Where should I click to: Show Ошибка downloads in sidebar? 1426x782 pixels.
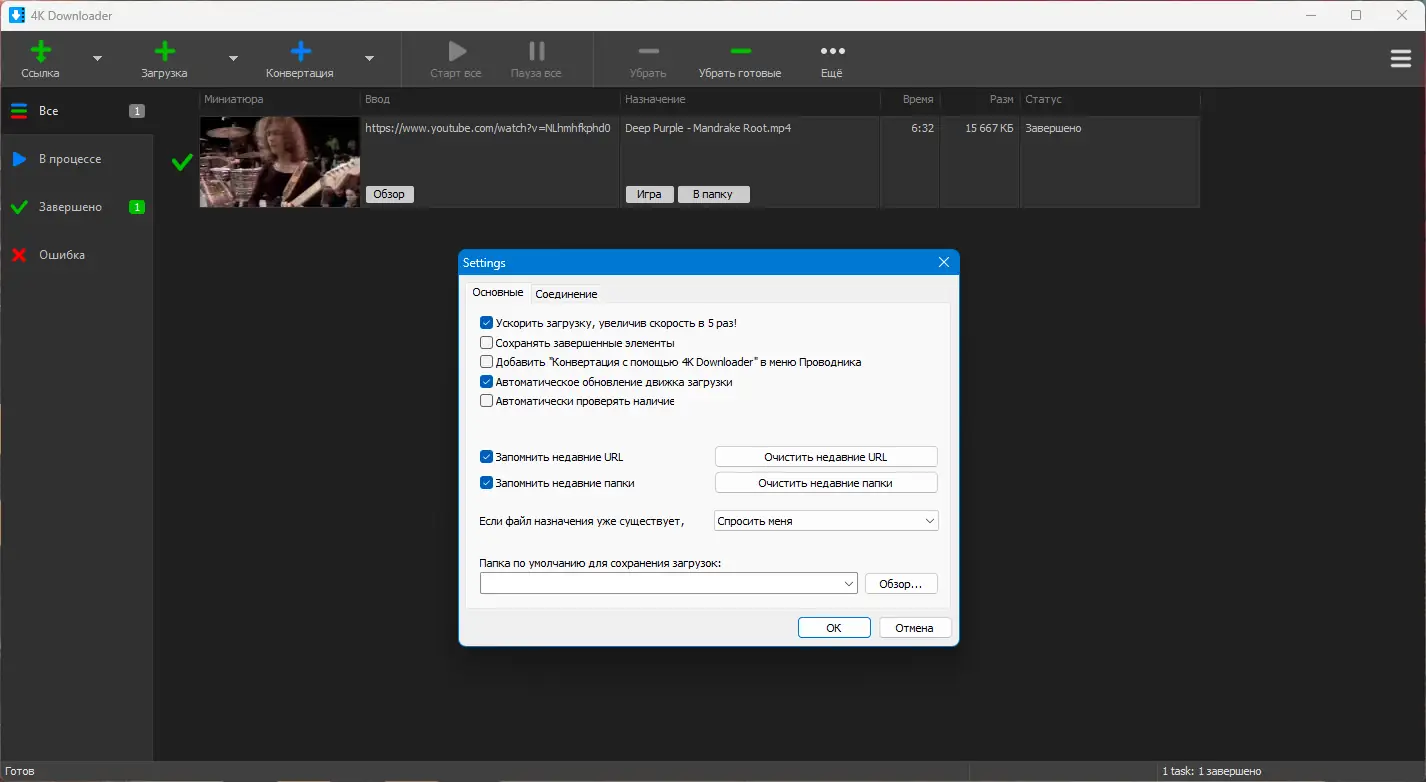point(76,255)
